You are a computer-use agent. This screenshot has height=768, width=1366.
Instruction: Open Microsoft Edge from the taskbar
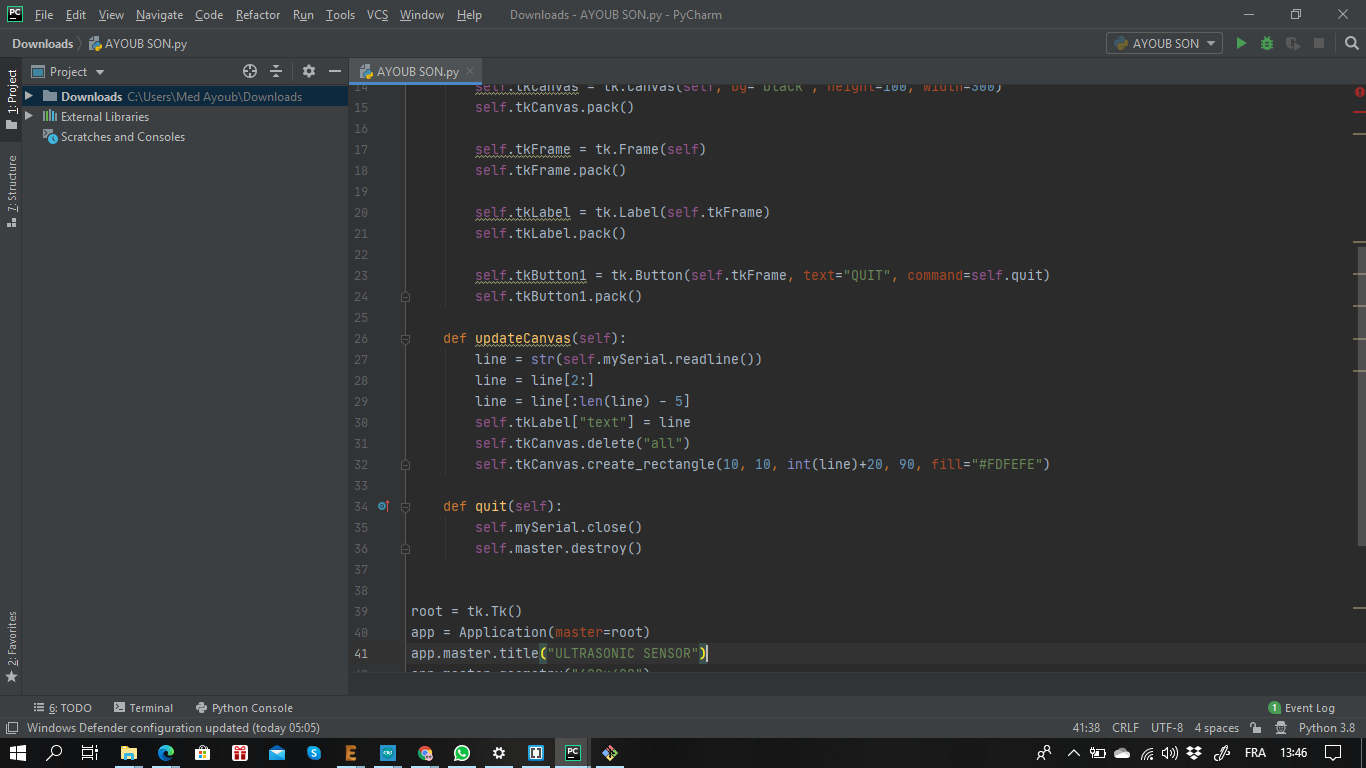point(166,753)
